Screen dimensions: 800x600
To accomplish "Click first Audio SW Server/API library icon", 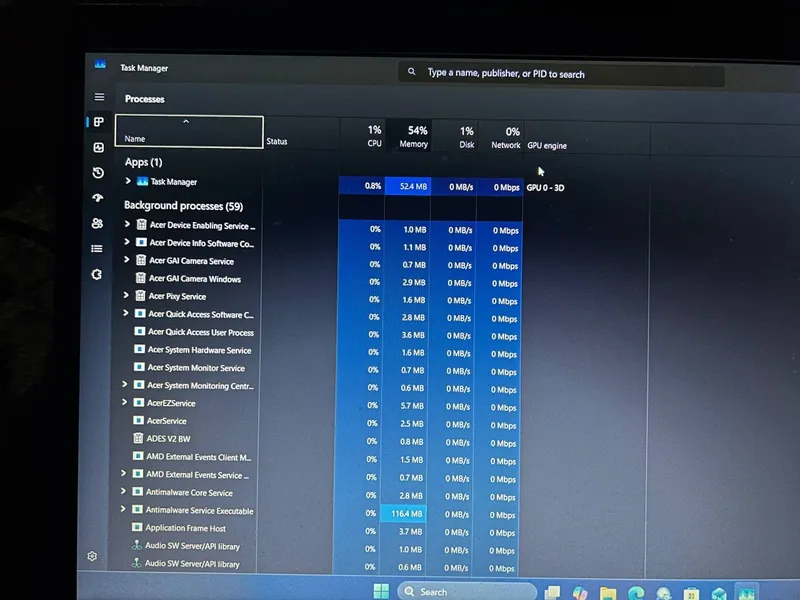I will [x=137, y=545].
